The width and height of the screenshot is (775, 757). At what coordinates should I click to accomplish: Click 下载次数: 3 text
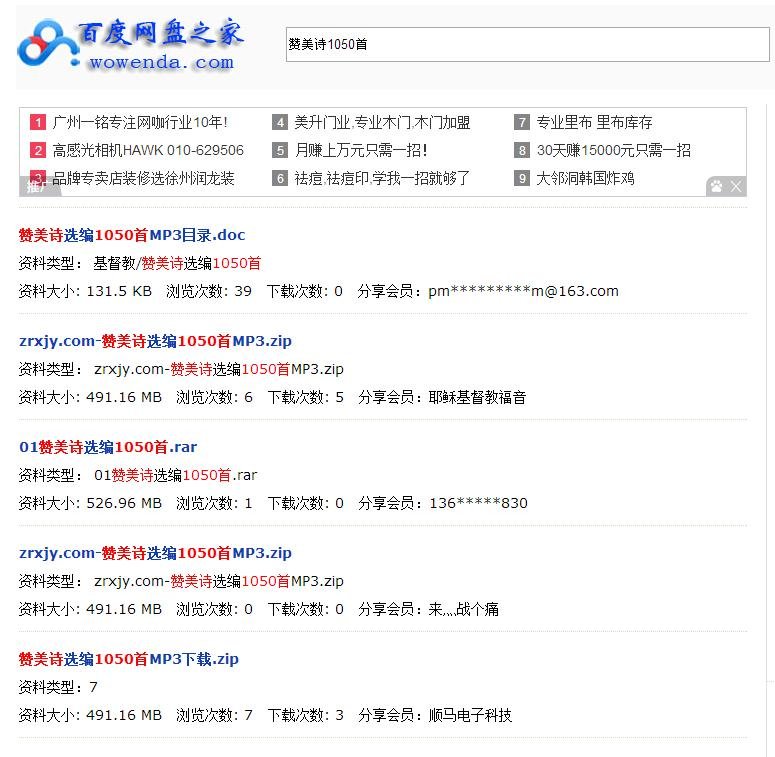click(305, 715)
